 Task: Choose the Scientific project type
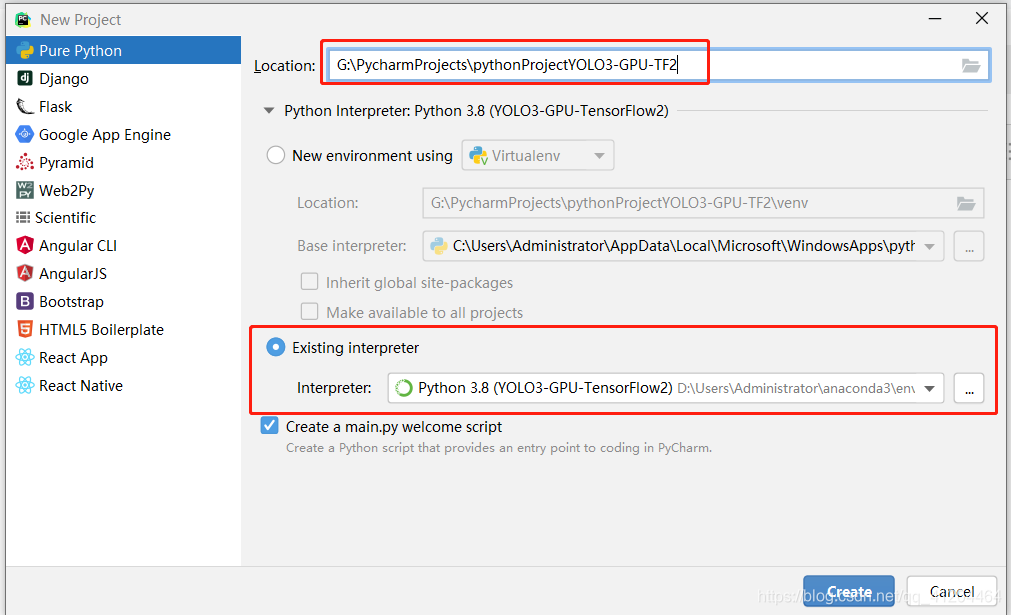123,217
